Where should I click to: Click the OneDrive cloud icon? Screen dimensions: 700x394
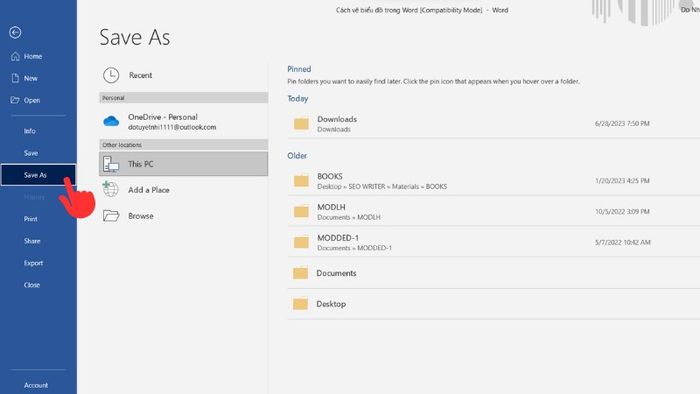(x=111, y=121)
